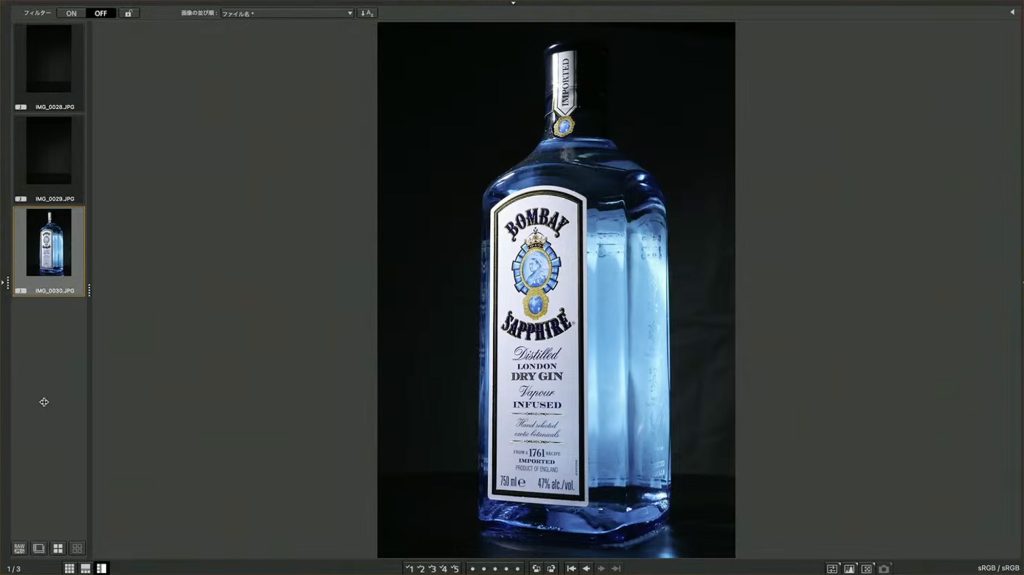The height and width of the screenshot is (575, 1024).
Task: Toggle the histogram display icon
Action: [849, 568]
